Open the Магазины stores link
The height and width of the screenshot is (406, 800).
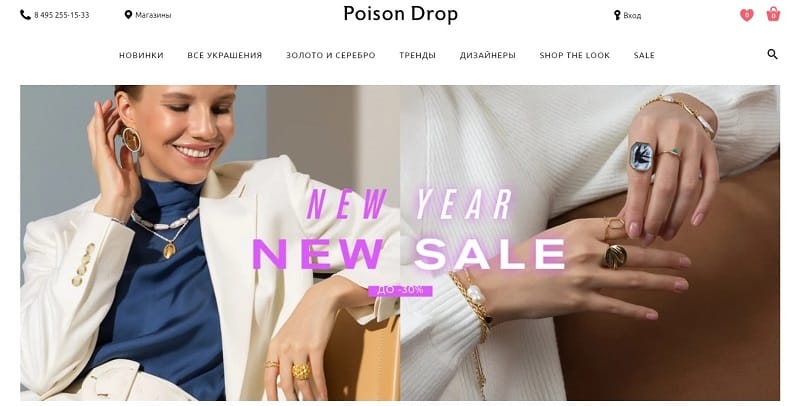click(x=153, y=15)
